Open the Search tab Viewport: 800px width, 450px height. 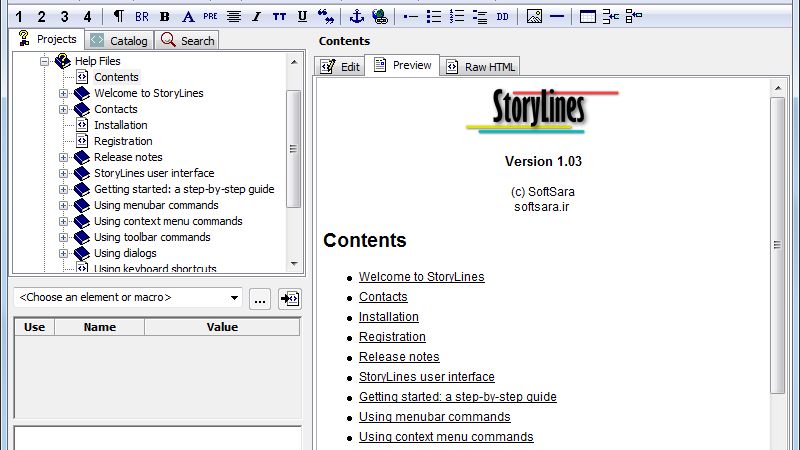(187, 41)
